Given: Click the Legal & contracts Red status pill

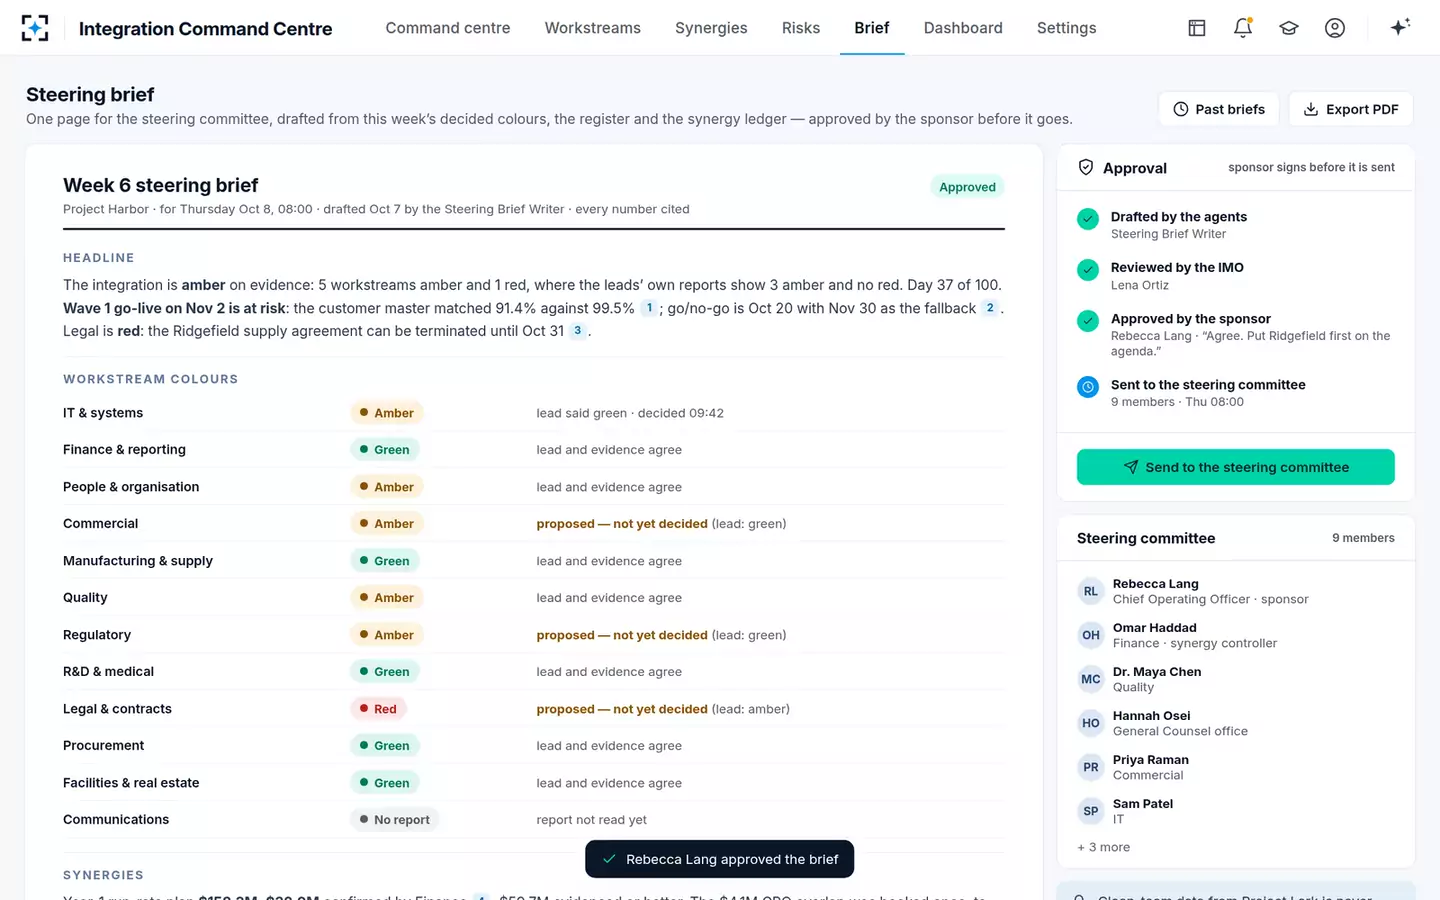Looking at the screenshot, I should click(x=378, y=709).
